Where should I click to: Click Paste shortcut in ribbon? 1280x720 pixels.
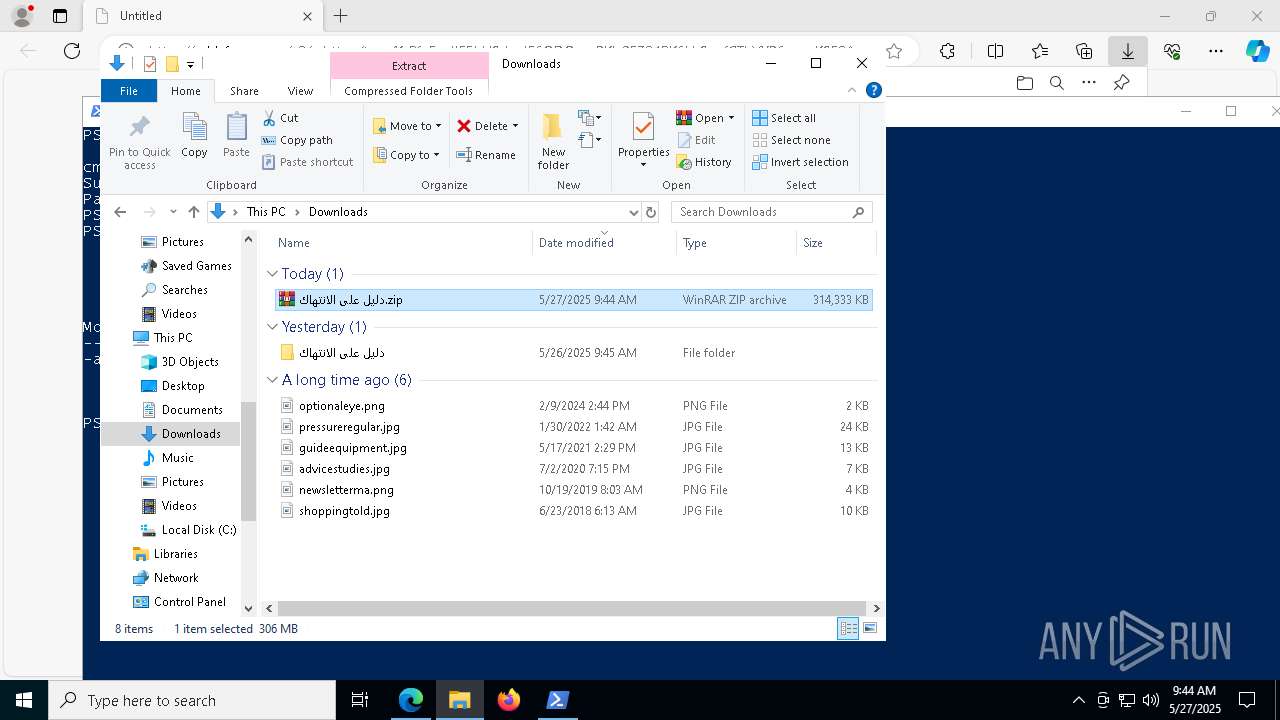[x=307, y=162]
